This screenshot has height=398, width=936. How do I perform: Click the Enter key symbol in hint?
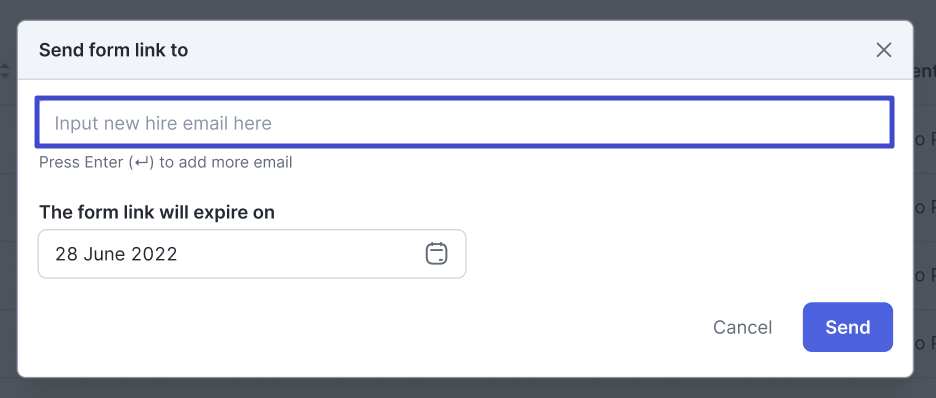[141, 162]
